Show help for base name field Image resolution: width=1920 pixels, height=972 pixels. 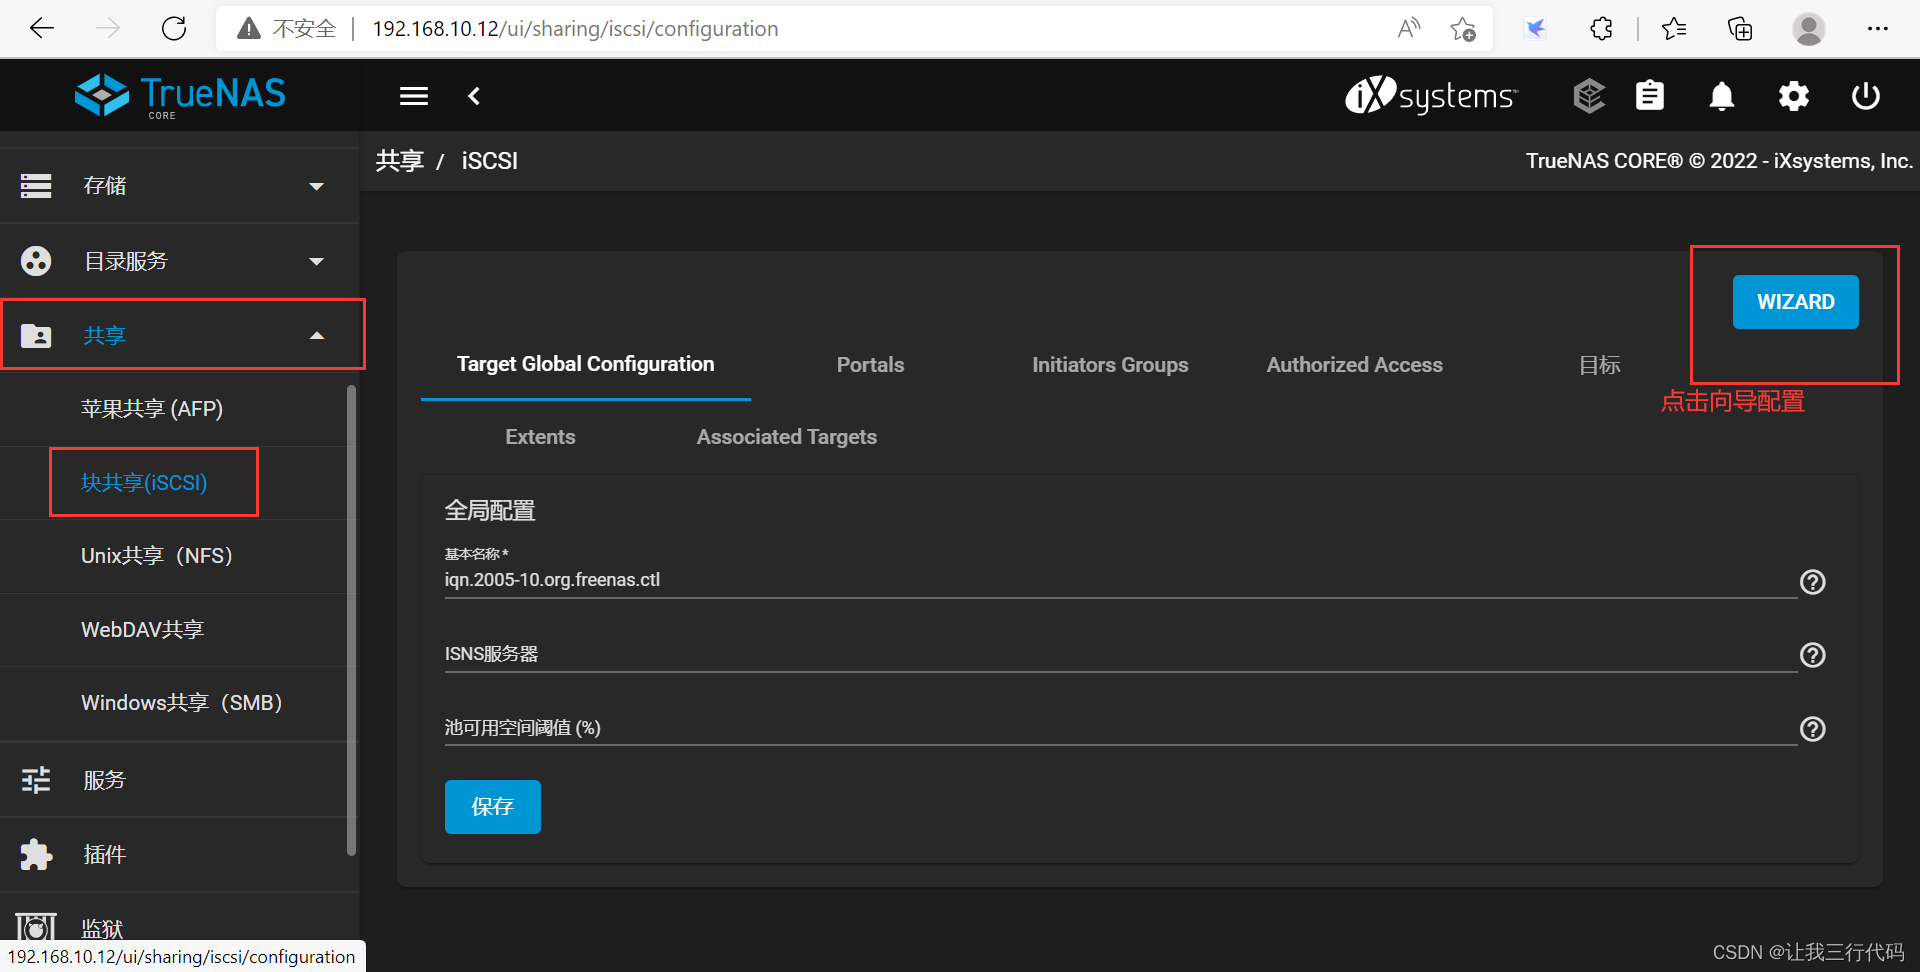pos(1813,582)
